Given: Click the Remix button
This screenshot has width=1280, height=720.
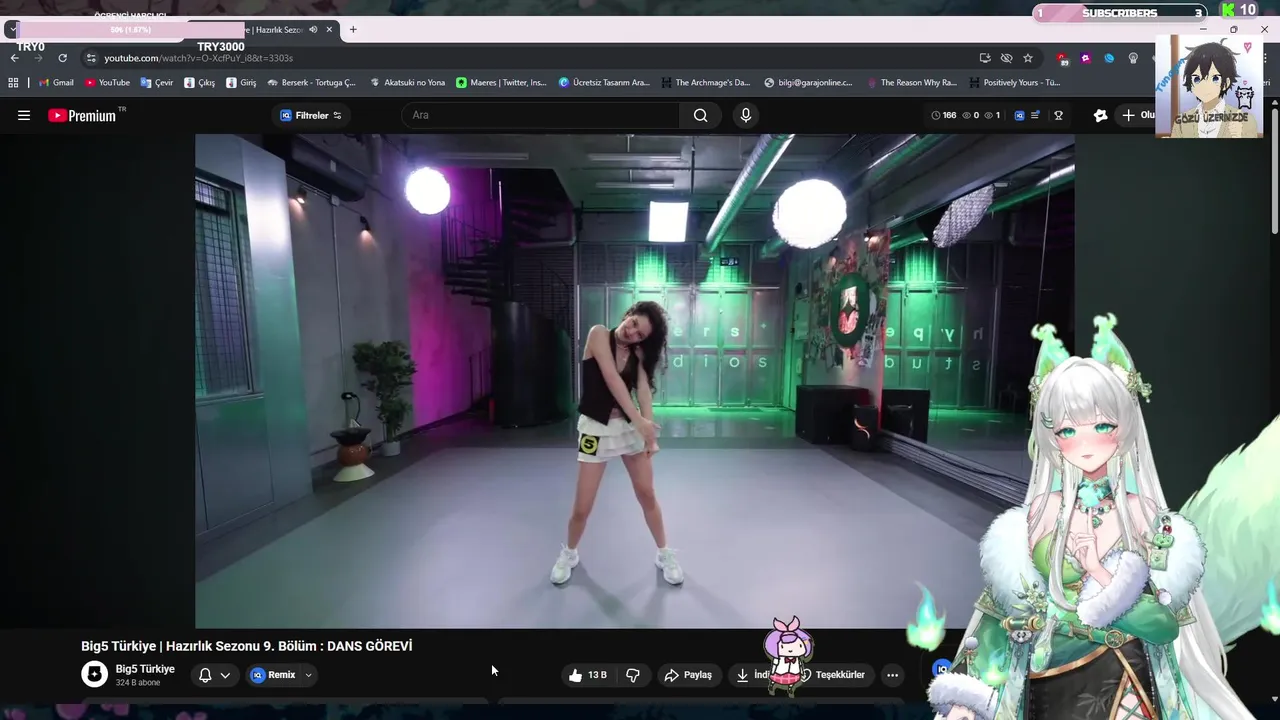Looking at the screenshot, I should point(273,675).
